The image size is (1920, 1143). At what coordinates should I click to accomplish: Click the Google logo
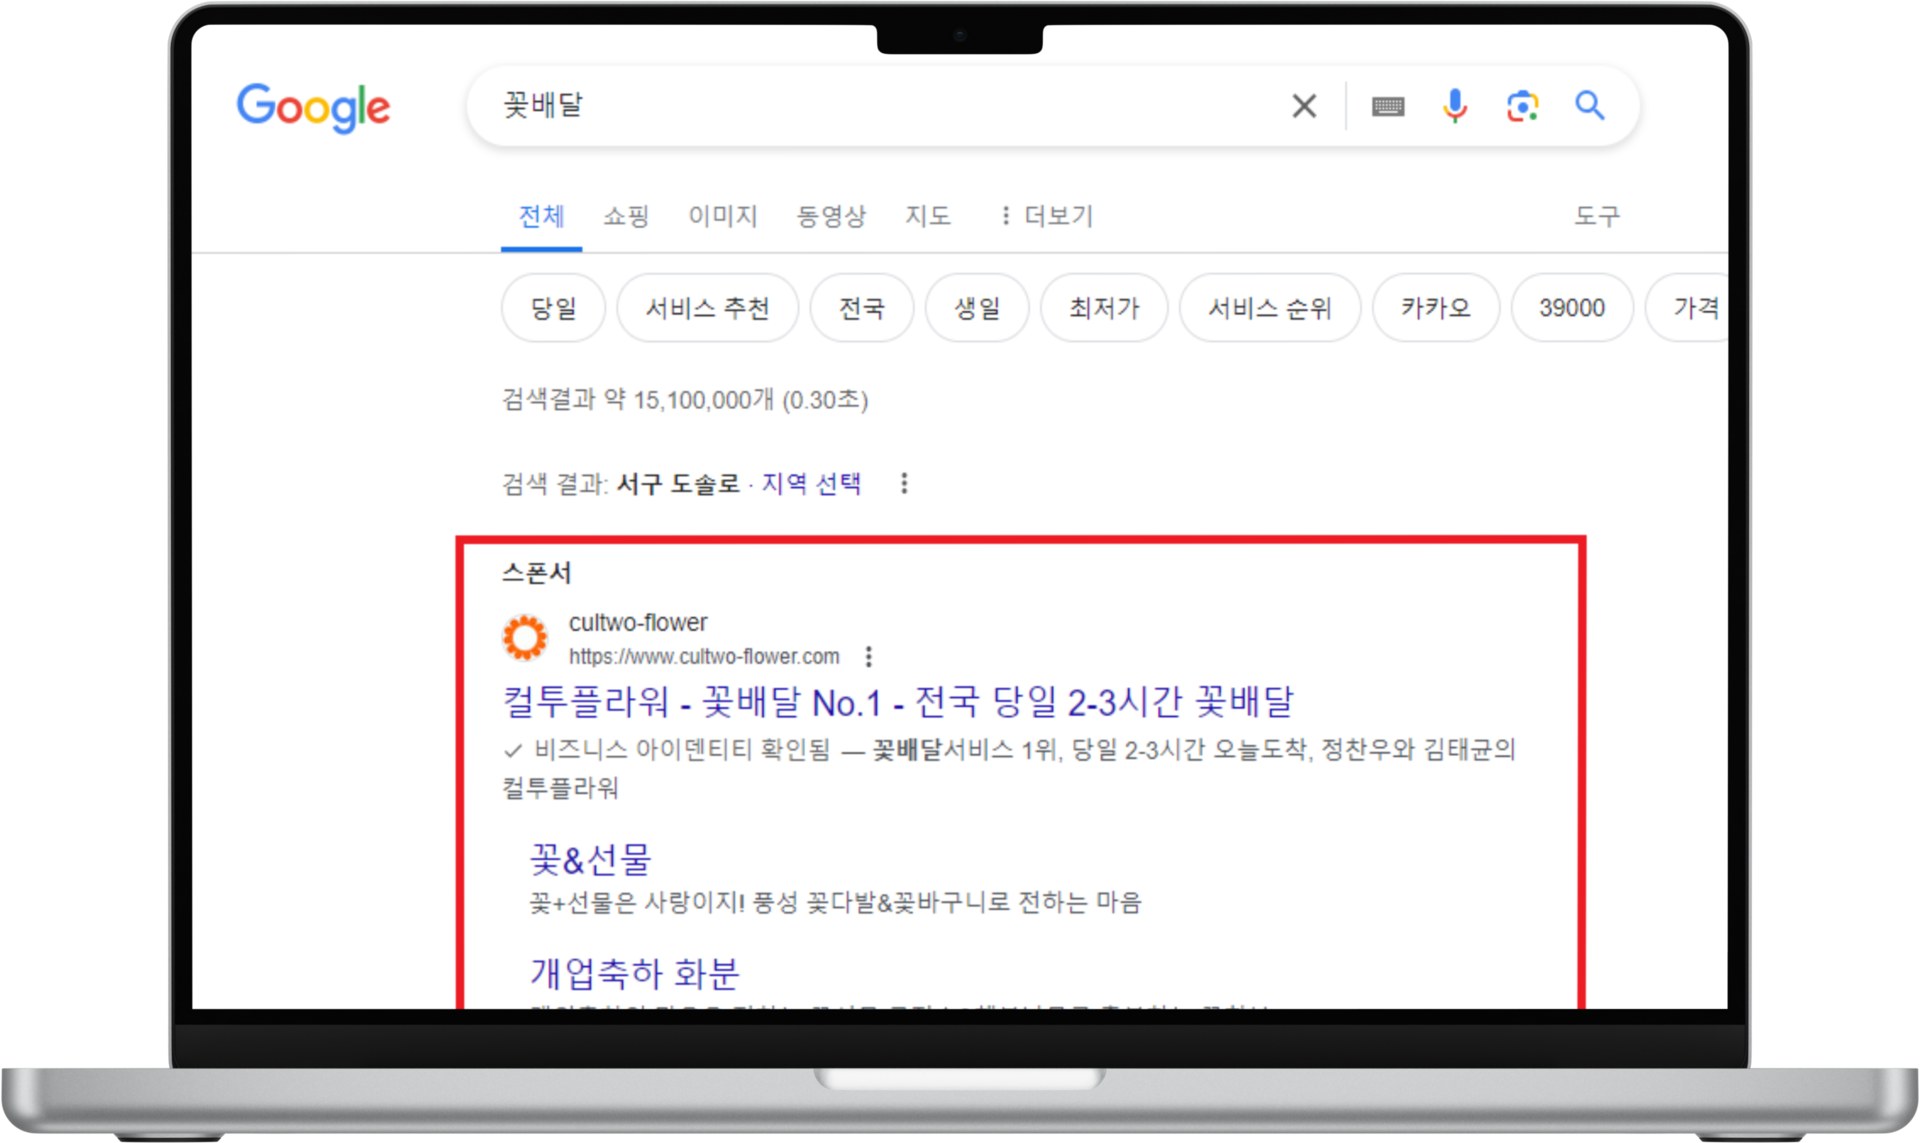click(x=313, y=107)
